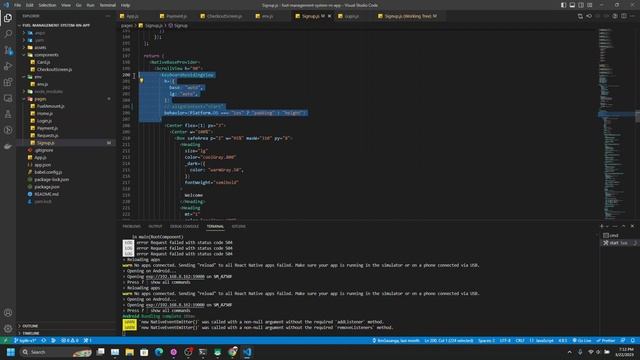Switch to the Output panel tab
The width and height of the screenshot is (640, 360).
click(155, 227)
